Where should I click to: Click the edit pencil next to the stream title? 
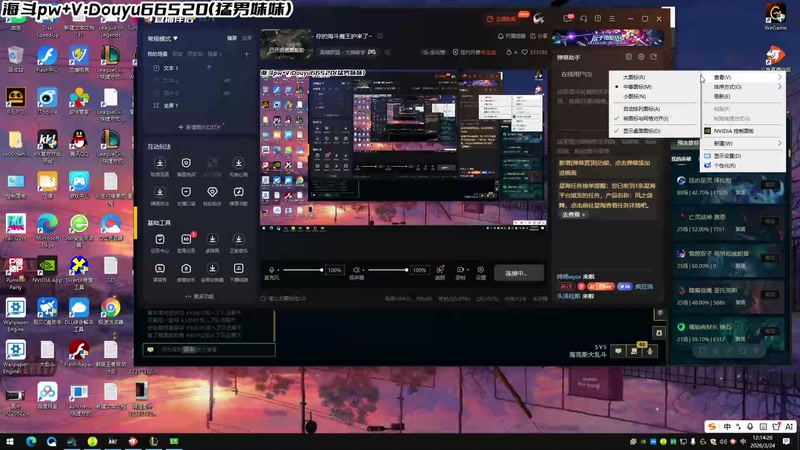click(x=380, y=36)
